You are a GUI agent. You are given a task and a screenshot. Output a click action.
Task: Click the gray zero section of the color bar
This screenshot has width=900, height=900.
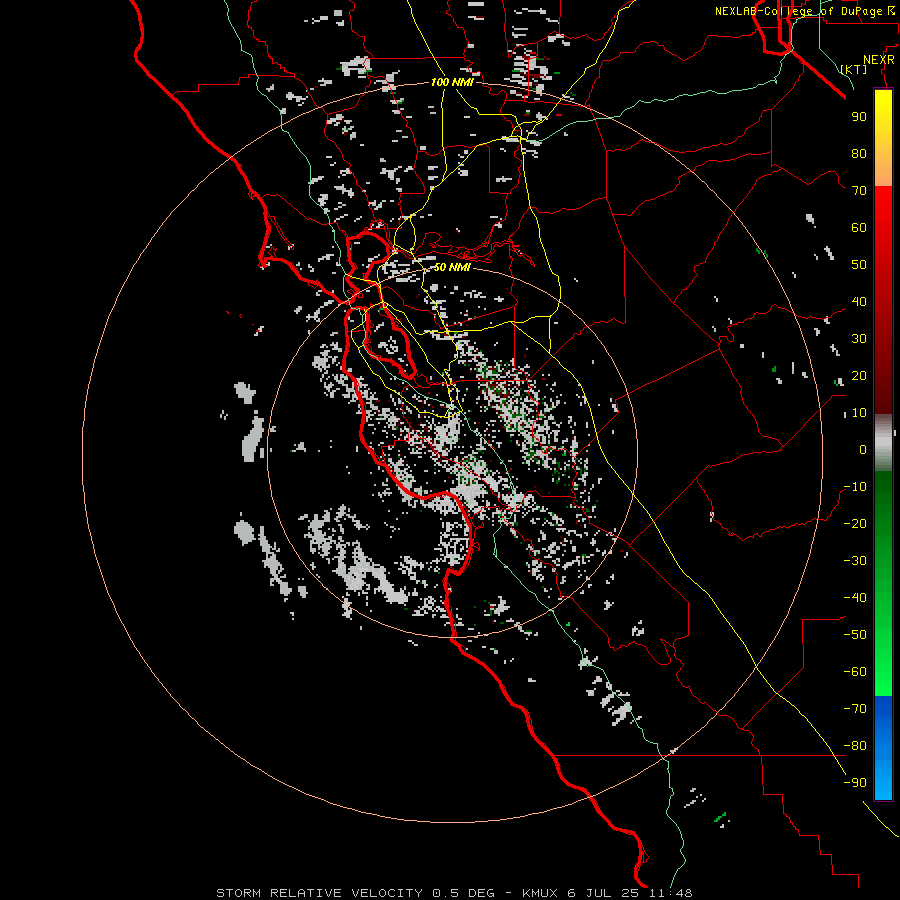point(883,443)
